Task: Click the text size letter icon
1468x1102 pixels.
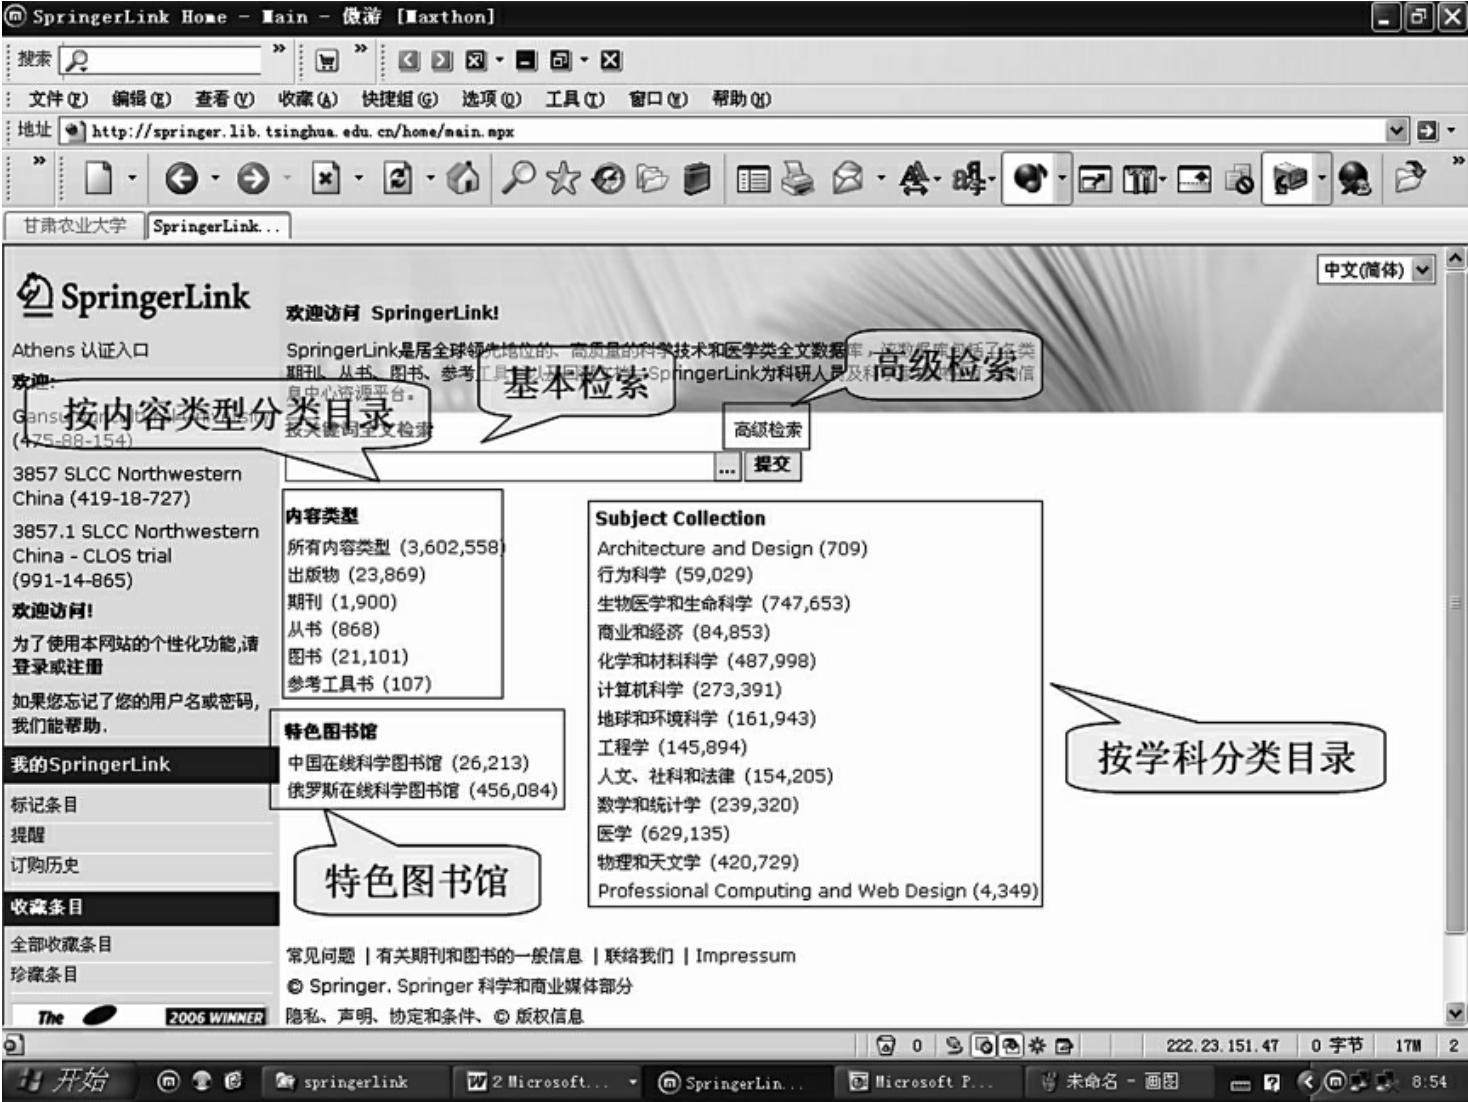Action: (x=915, y=179)
